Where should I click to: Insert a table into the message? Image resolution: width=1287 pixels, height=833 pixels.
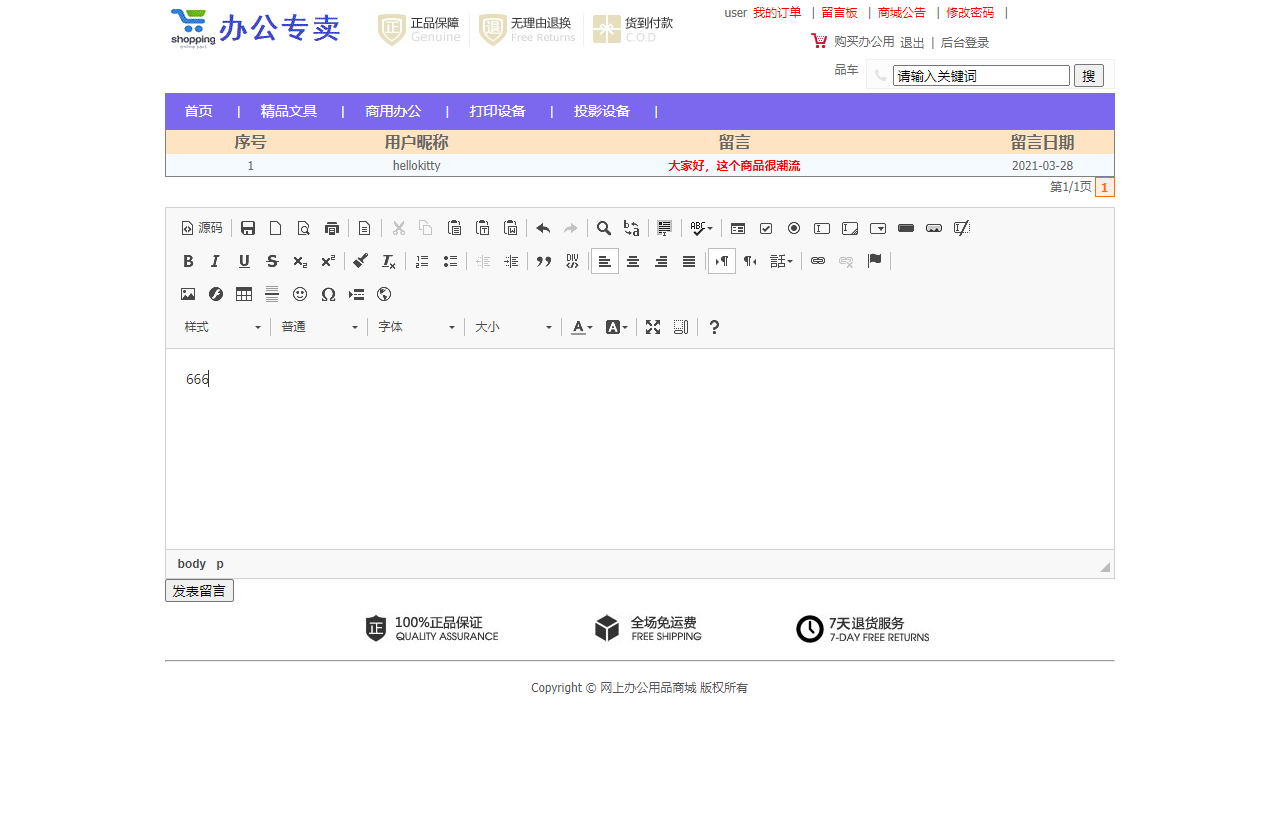[x=243, y=294]
